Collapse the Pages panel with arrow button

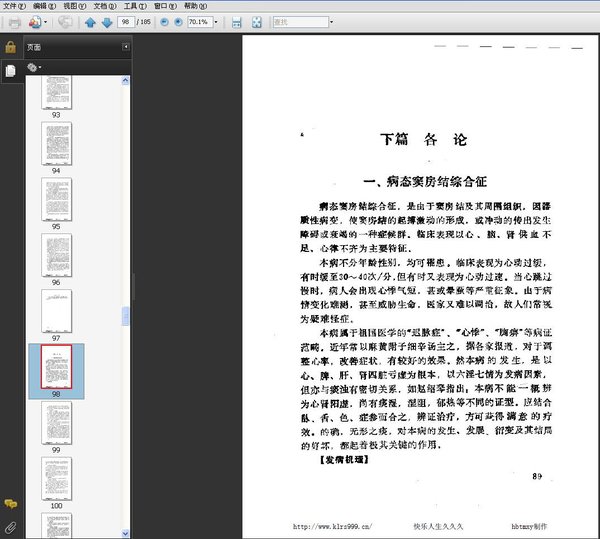coord(126,47)
